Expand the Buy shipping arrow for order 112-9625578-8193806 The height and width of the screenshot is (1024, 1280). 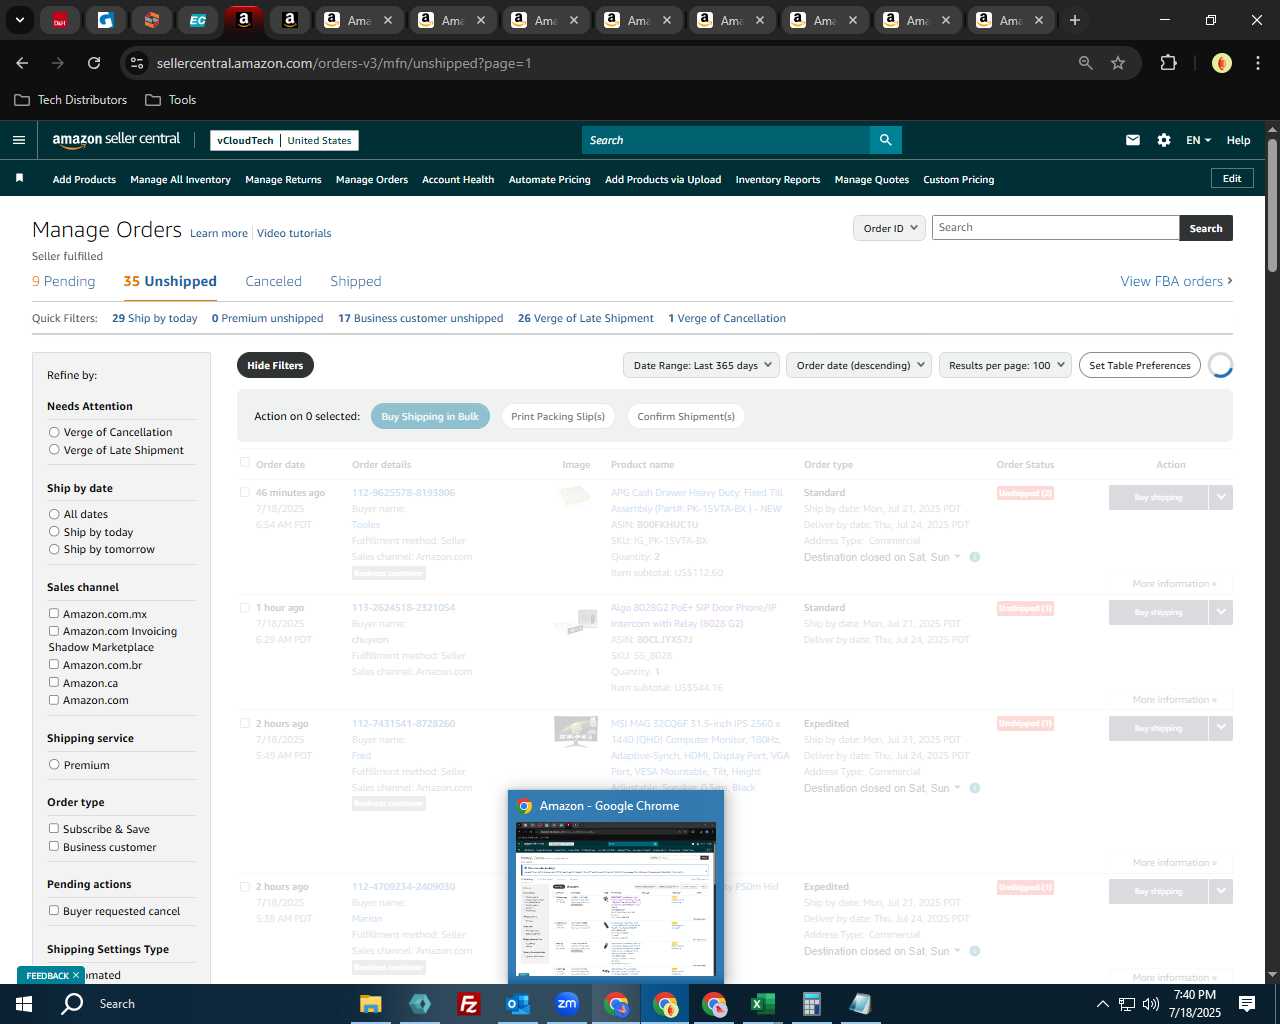pos(1221,497)
